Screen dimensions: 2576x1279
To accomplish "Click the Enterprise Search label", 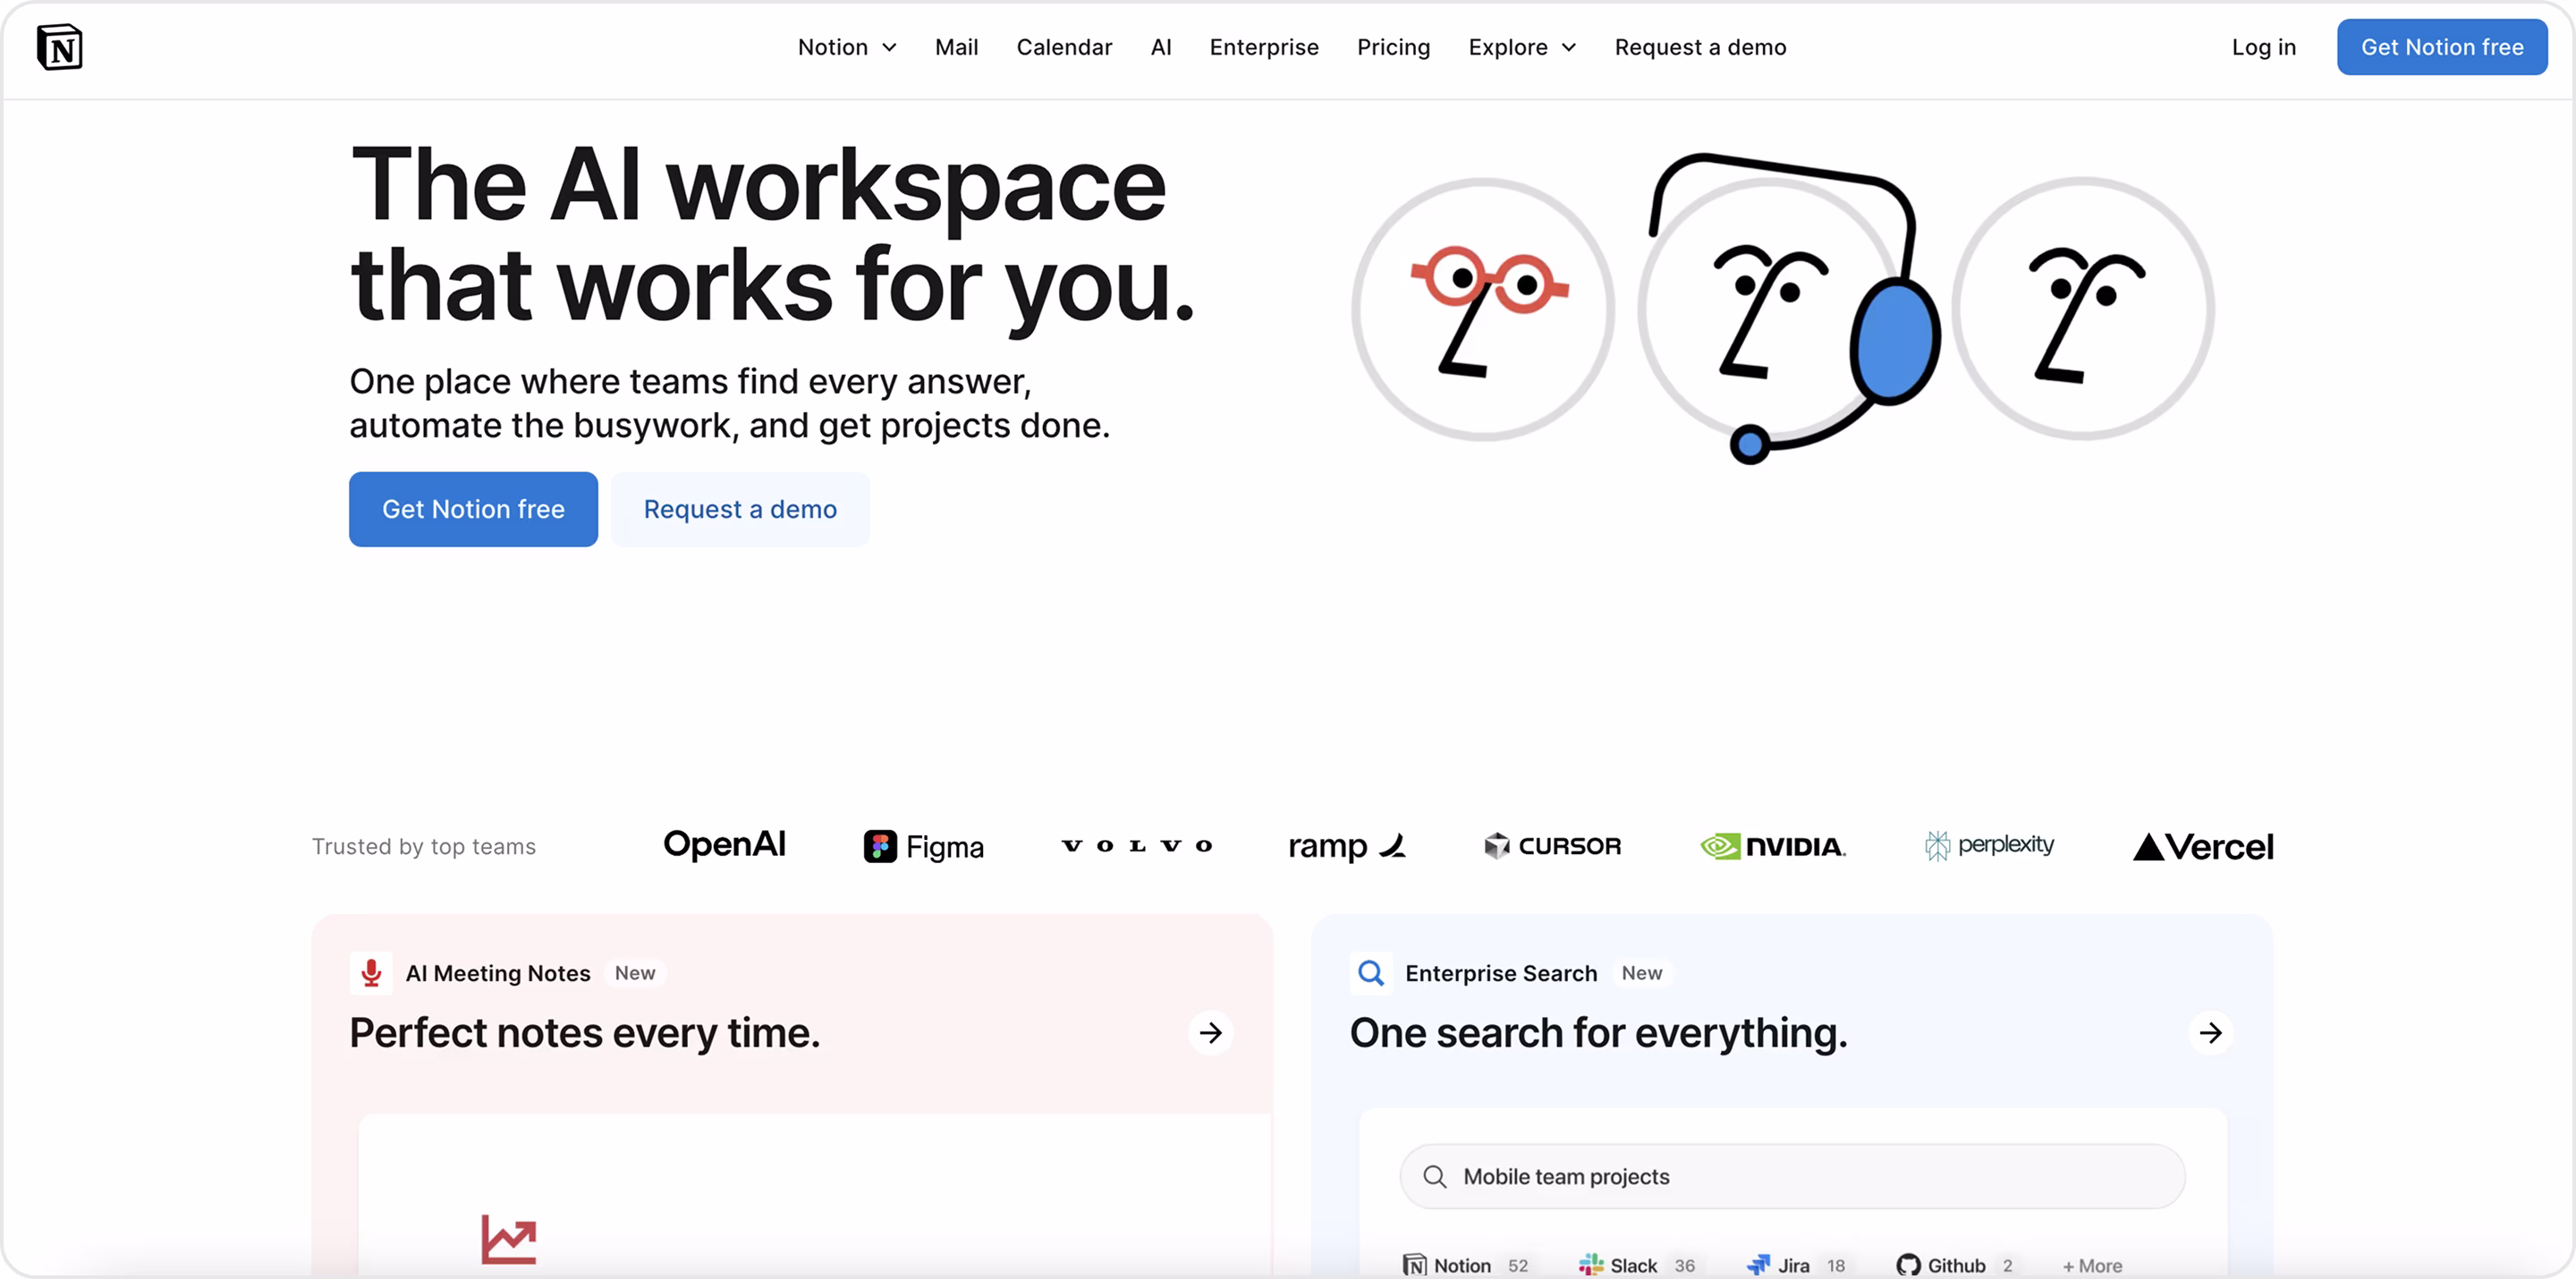I will click(1501, 973).
